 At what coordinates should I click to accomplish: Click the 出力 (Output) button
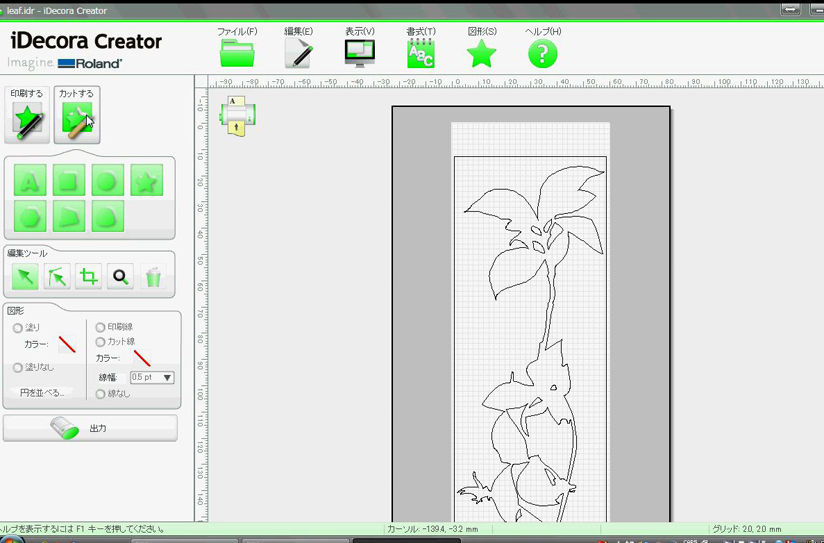point(90,428)
